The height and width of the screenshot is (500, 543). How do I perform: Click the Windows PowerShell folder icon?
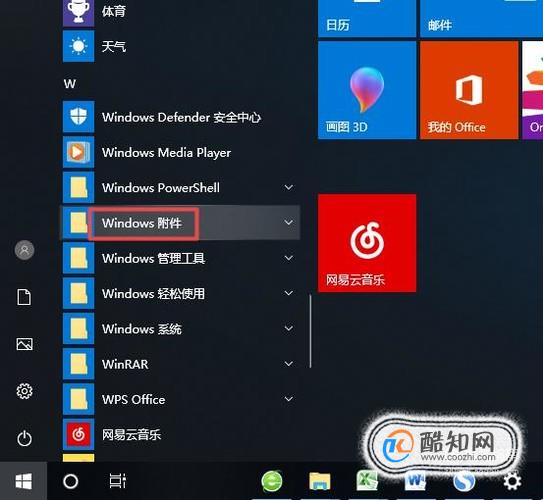[x=78, y=187]
